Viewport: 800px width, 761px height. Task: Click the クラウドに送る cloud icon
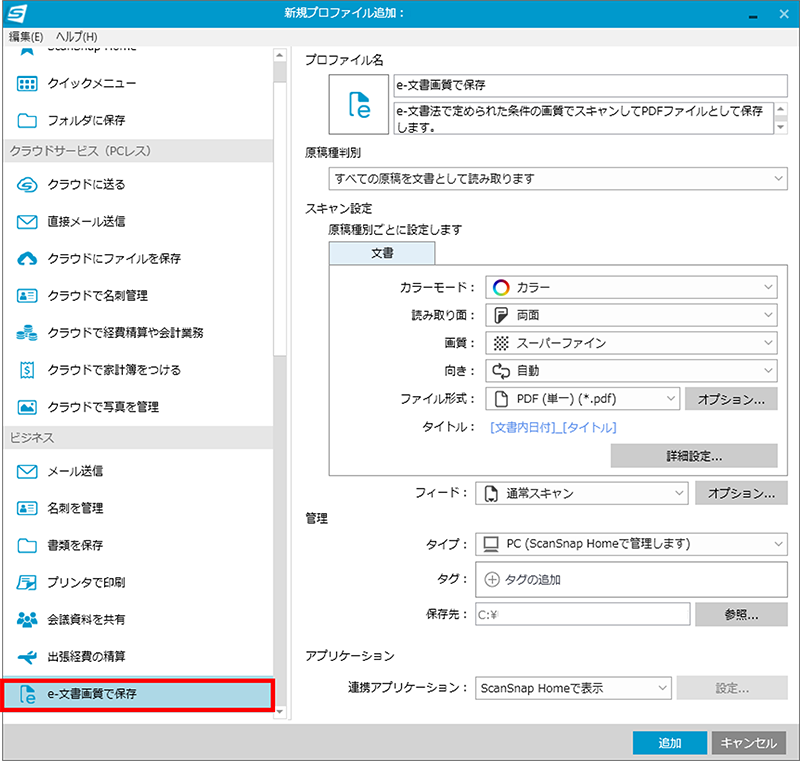[28, 185]
